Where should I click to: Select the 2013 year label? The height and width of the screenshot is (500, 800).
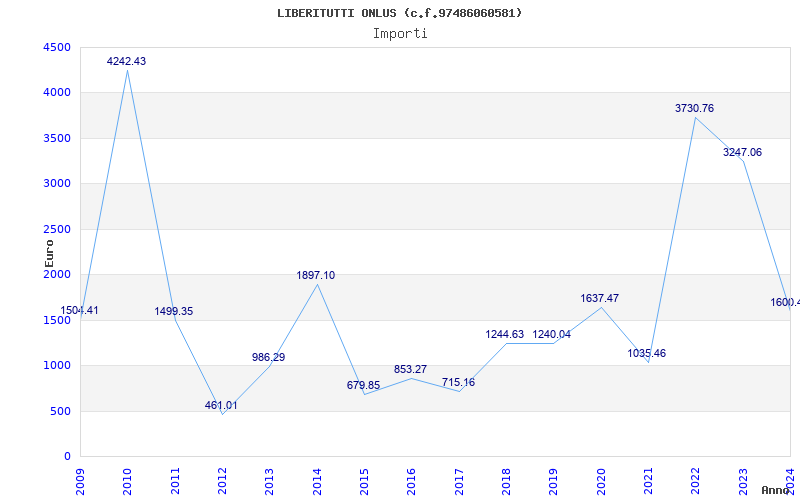pyautogui.click(x=269, y=482)
